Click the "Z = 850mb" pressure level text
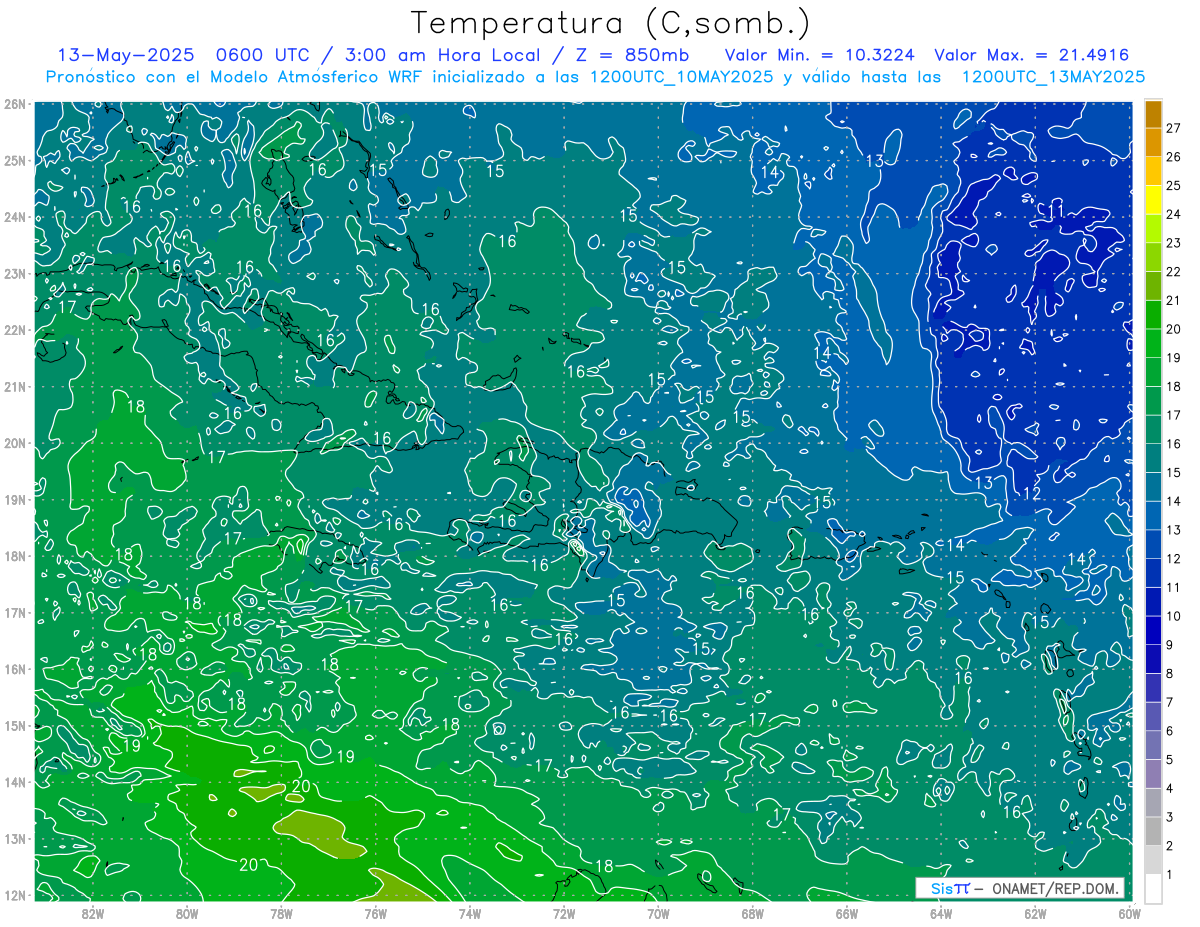 634,55
